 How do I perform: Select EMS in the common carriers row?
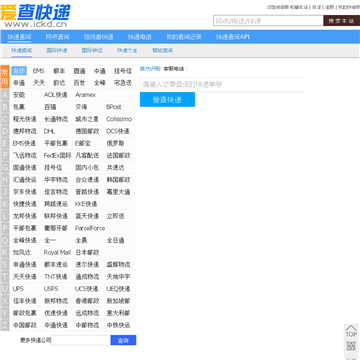38,71
